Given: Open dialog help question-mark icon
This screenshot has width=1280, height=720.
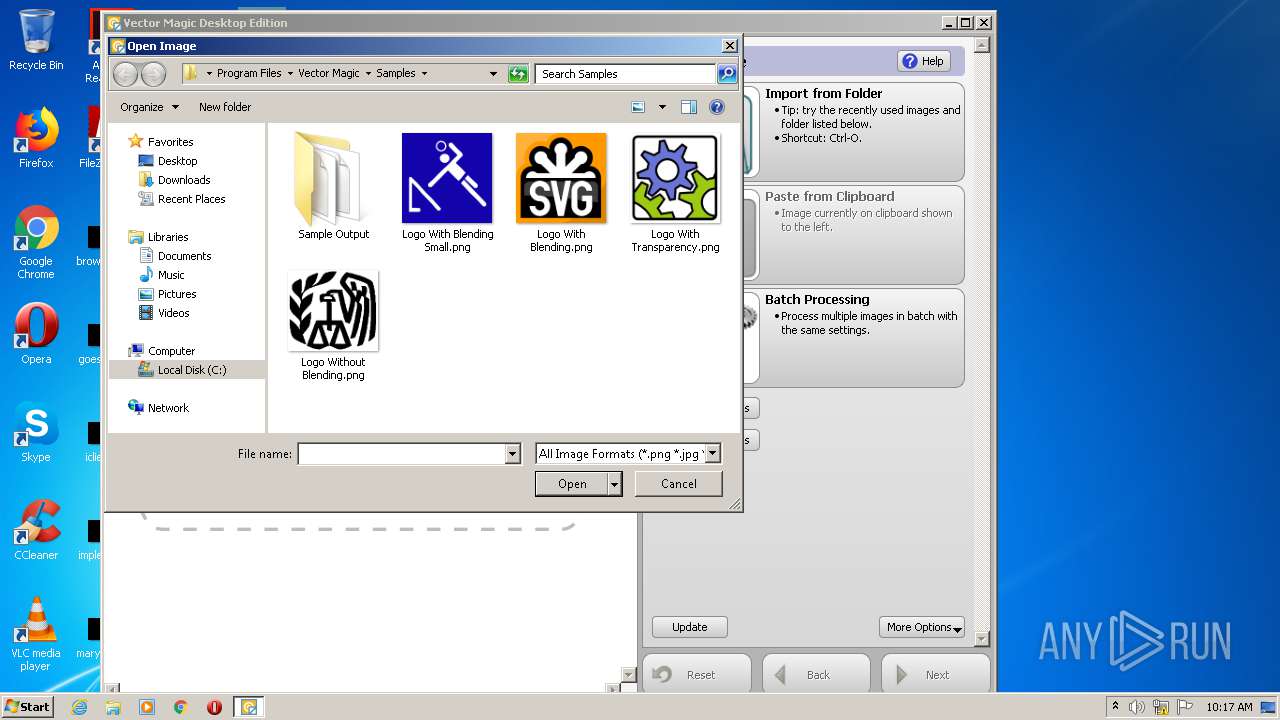Looking at the screenshot, I should 717,107.
